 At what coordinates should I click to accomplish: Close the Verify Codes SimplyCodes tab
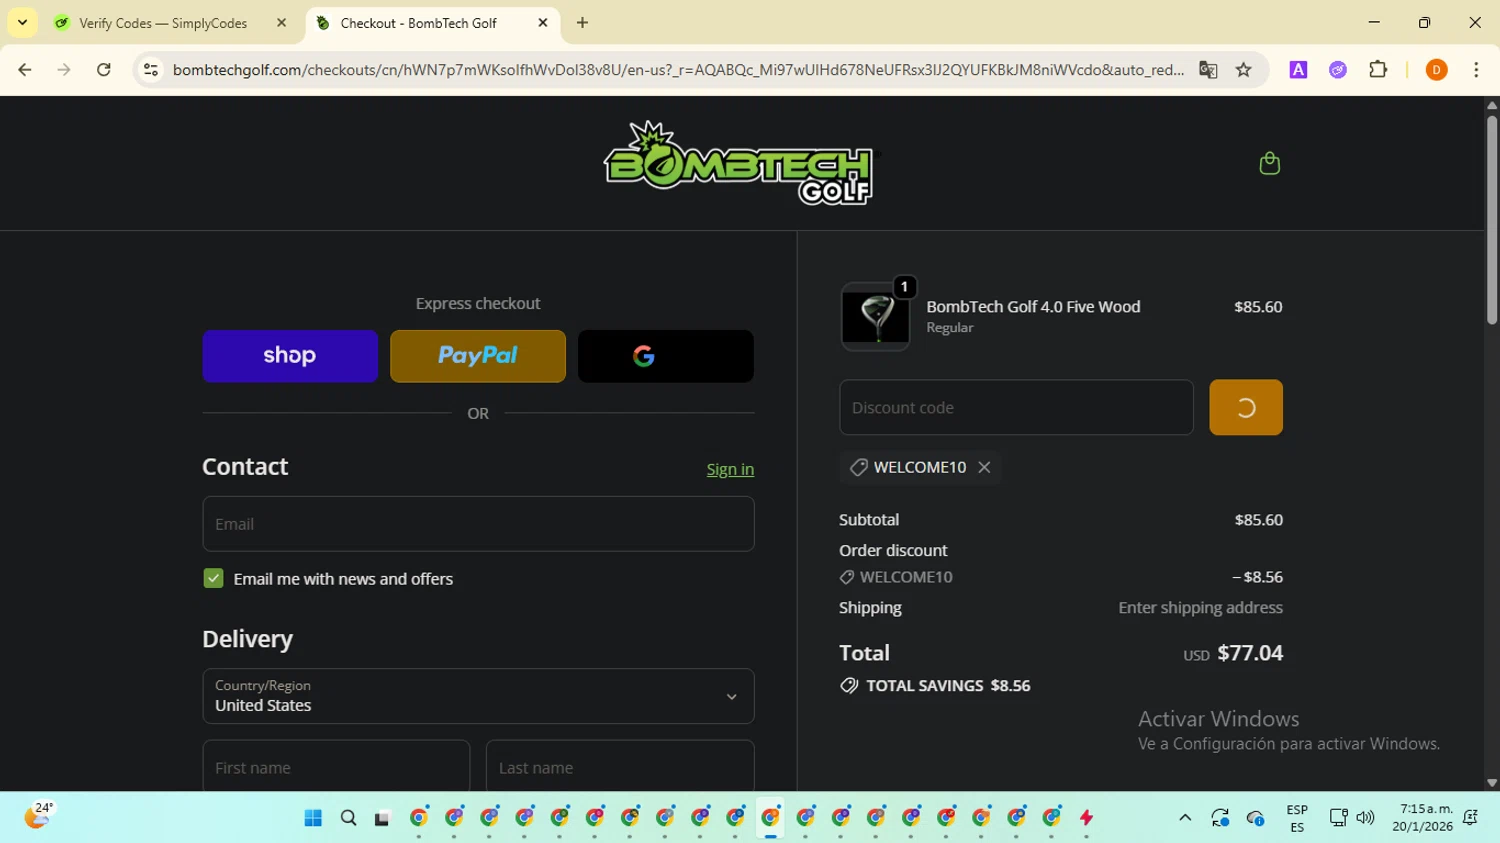(x=281, y=23)
